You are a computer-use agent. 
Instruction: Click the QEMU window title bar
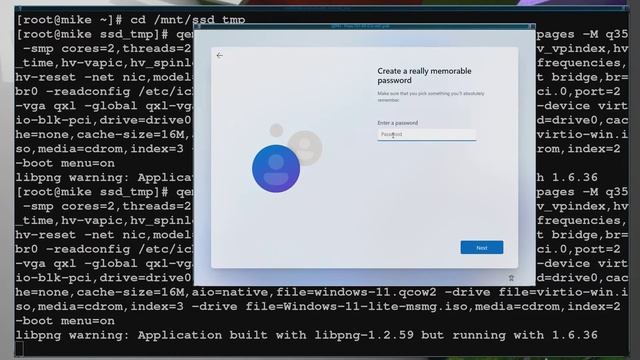point(364,26)
